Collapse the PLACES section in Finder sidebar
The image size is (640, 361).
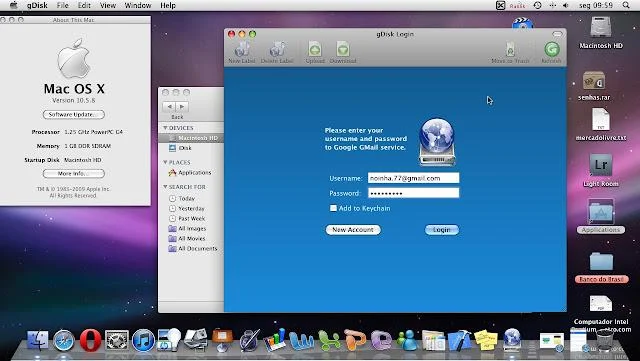point(165,162)
